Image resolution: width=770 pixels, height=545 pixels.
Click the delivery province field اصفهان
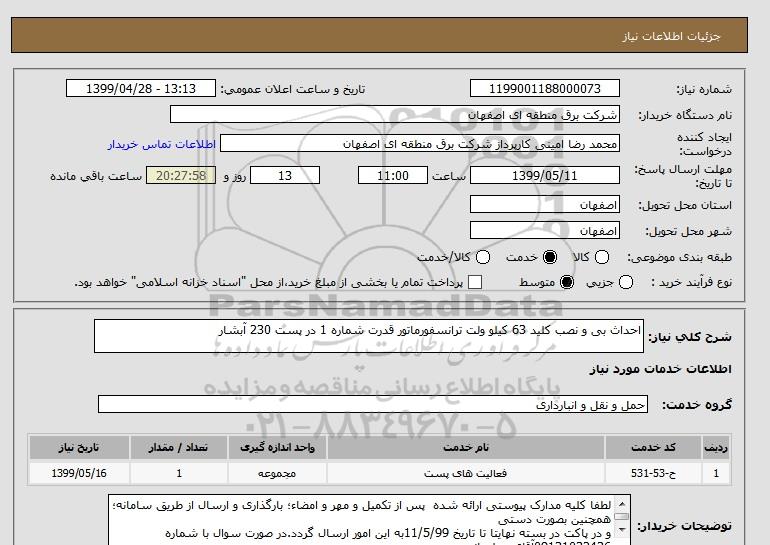(545, 204)
